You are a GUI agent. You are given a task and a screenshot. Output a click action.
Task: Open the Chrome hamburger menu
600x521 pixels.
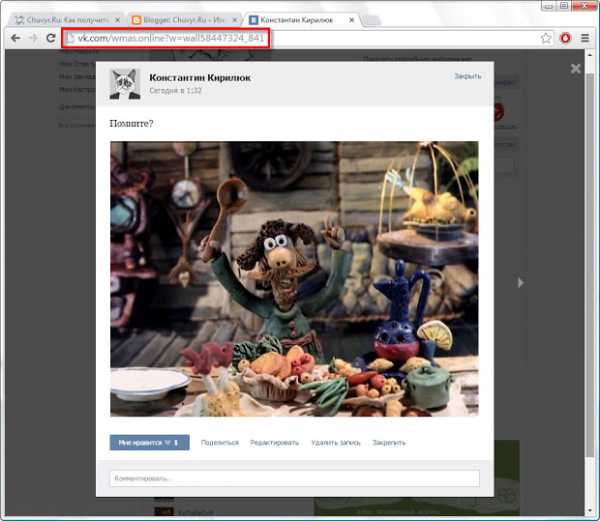(585, 38)
